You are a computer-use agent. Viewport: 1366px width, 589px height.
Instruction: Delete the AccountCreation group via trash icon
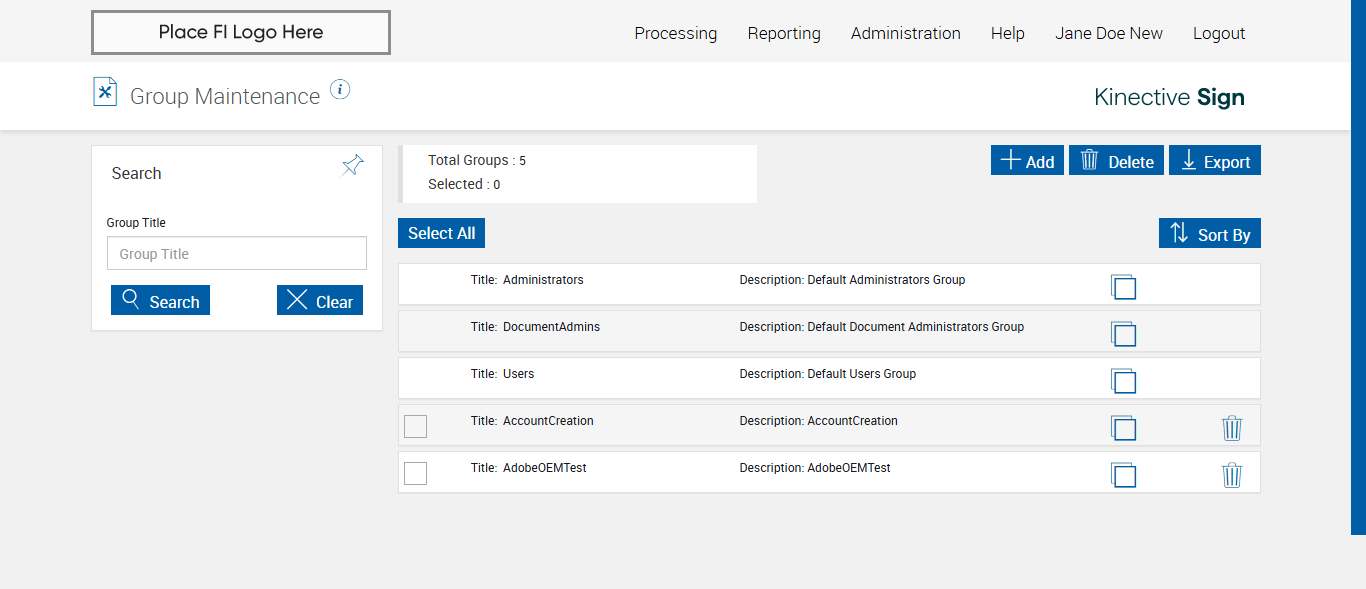tap(1232, 428)
